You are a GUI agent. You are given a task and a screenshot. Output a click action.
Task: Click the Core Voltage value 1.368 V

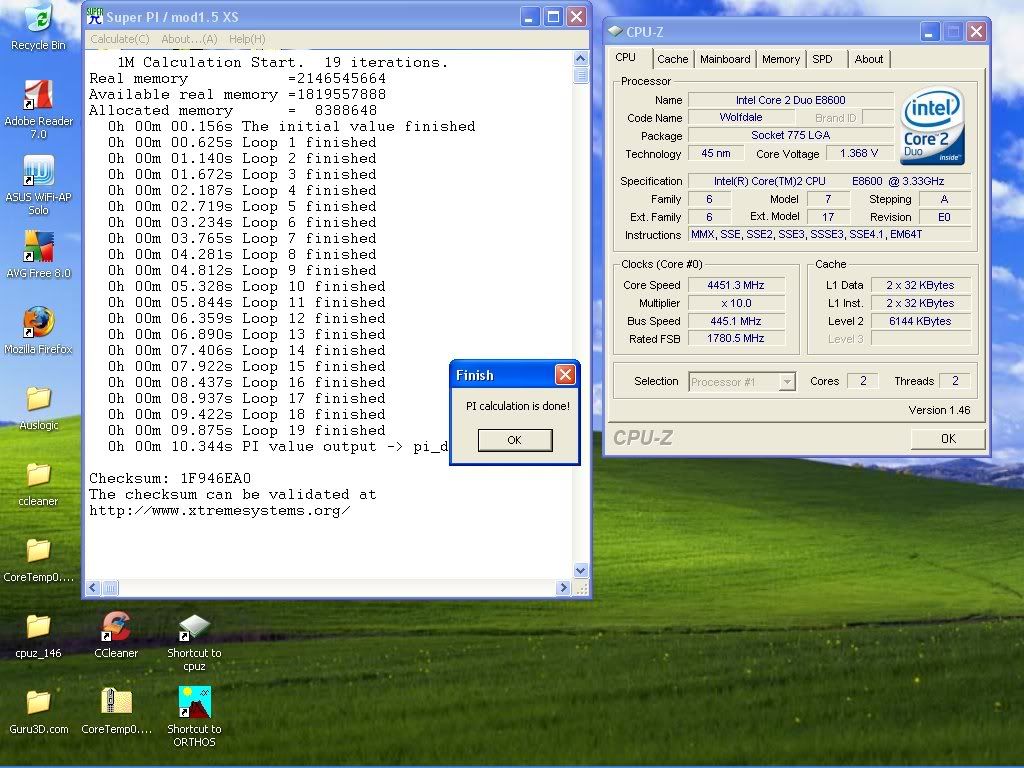[x=859, y=153]
